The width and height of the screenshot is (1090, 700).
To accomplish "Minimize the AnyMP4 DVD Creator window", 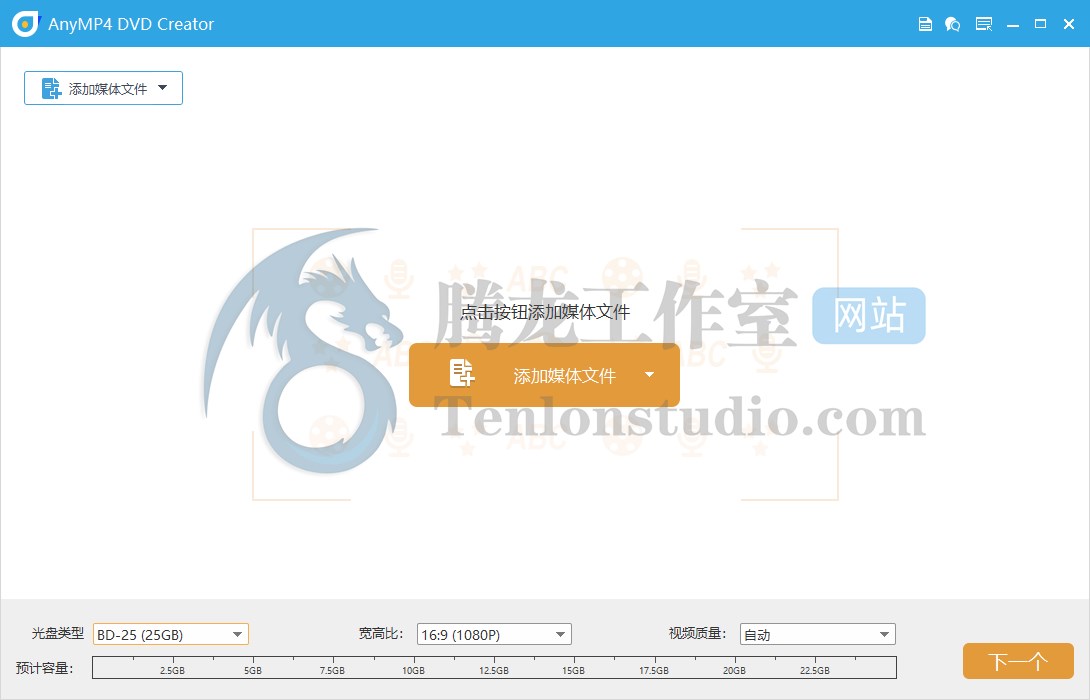I will coord(1013,25).
